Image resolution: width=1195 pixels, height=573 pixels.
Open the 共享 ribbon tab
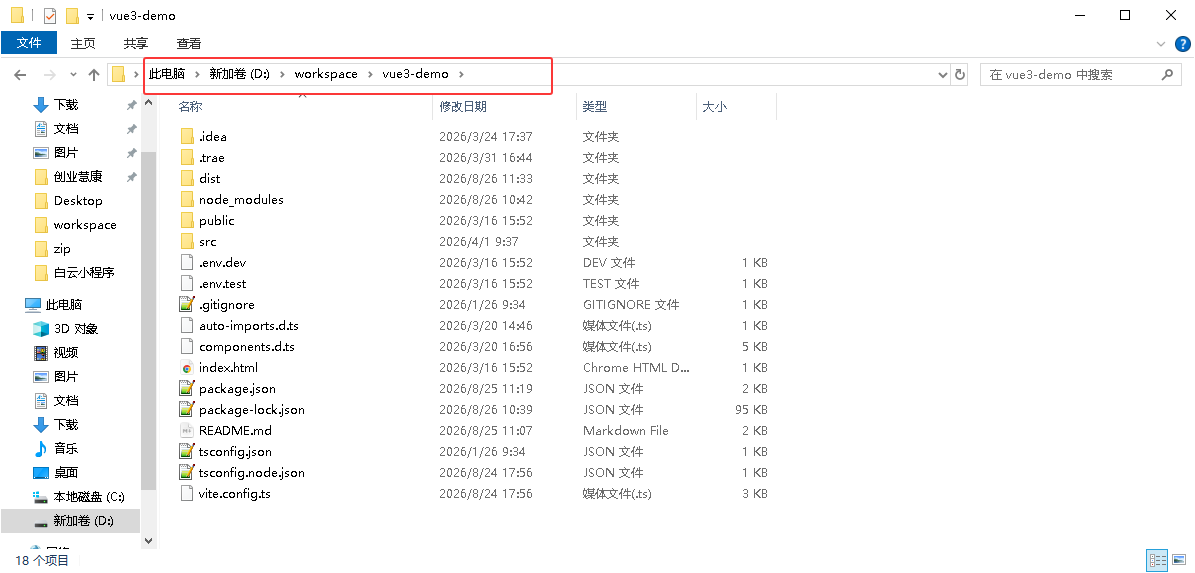(136, 43)
